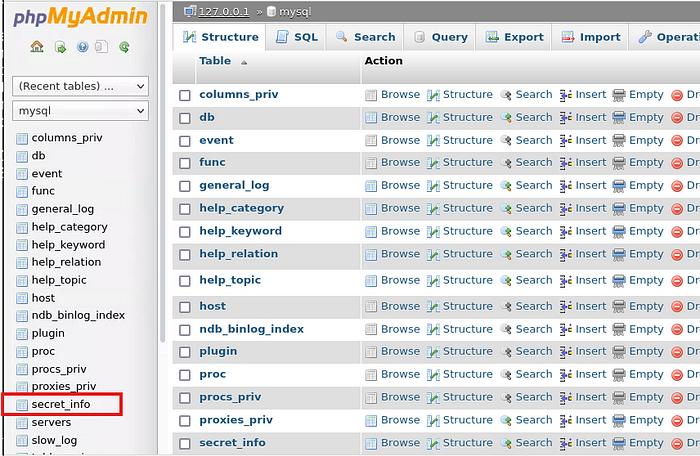
Task: Switch to the Structure tab
Action: point(221,37)
